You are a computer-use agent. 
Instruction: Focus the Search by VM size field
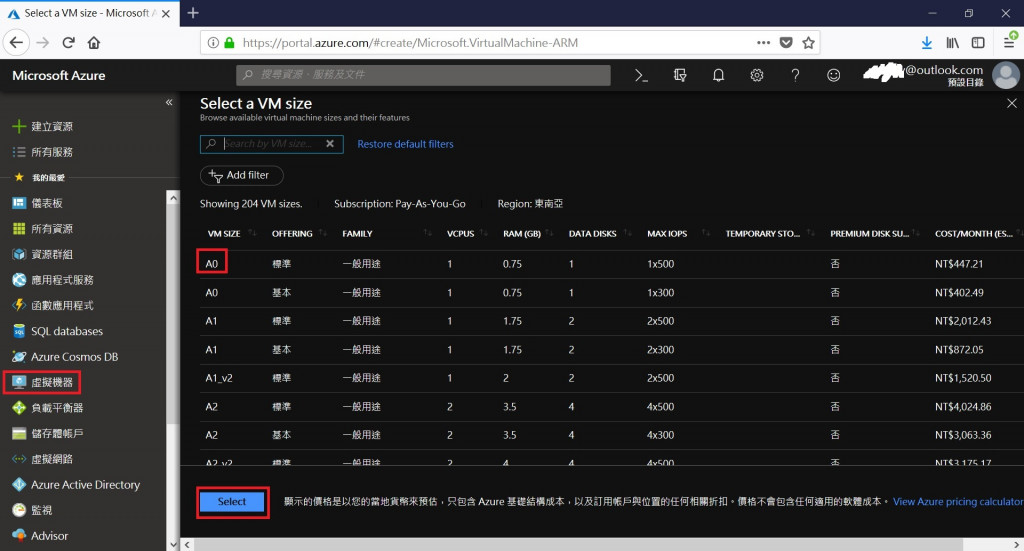[x=271, y=144]
